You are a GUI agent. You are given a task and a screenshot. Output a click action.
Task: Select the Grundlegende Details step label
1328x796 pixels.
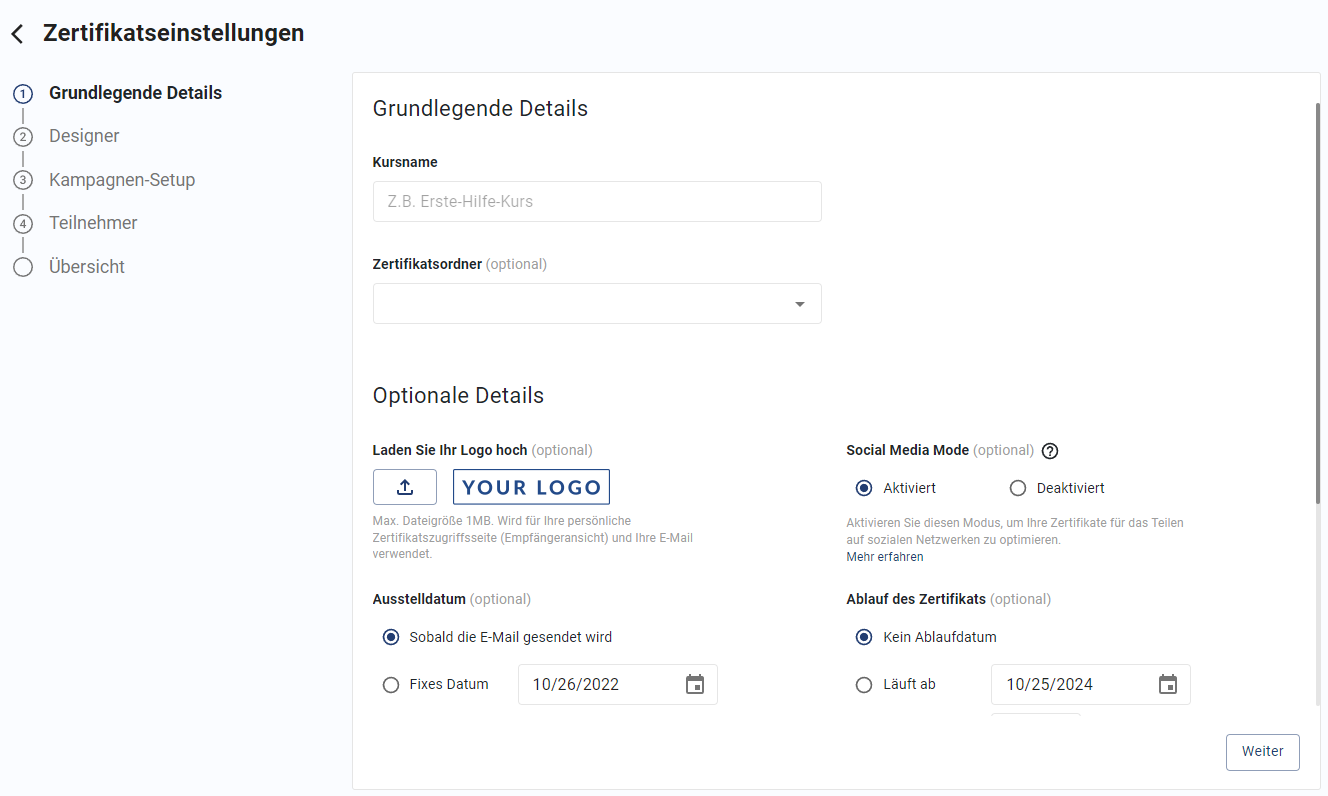point(135,92)
